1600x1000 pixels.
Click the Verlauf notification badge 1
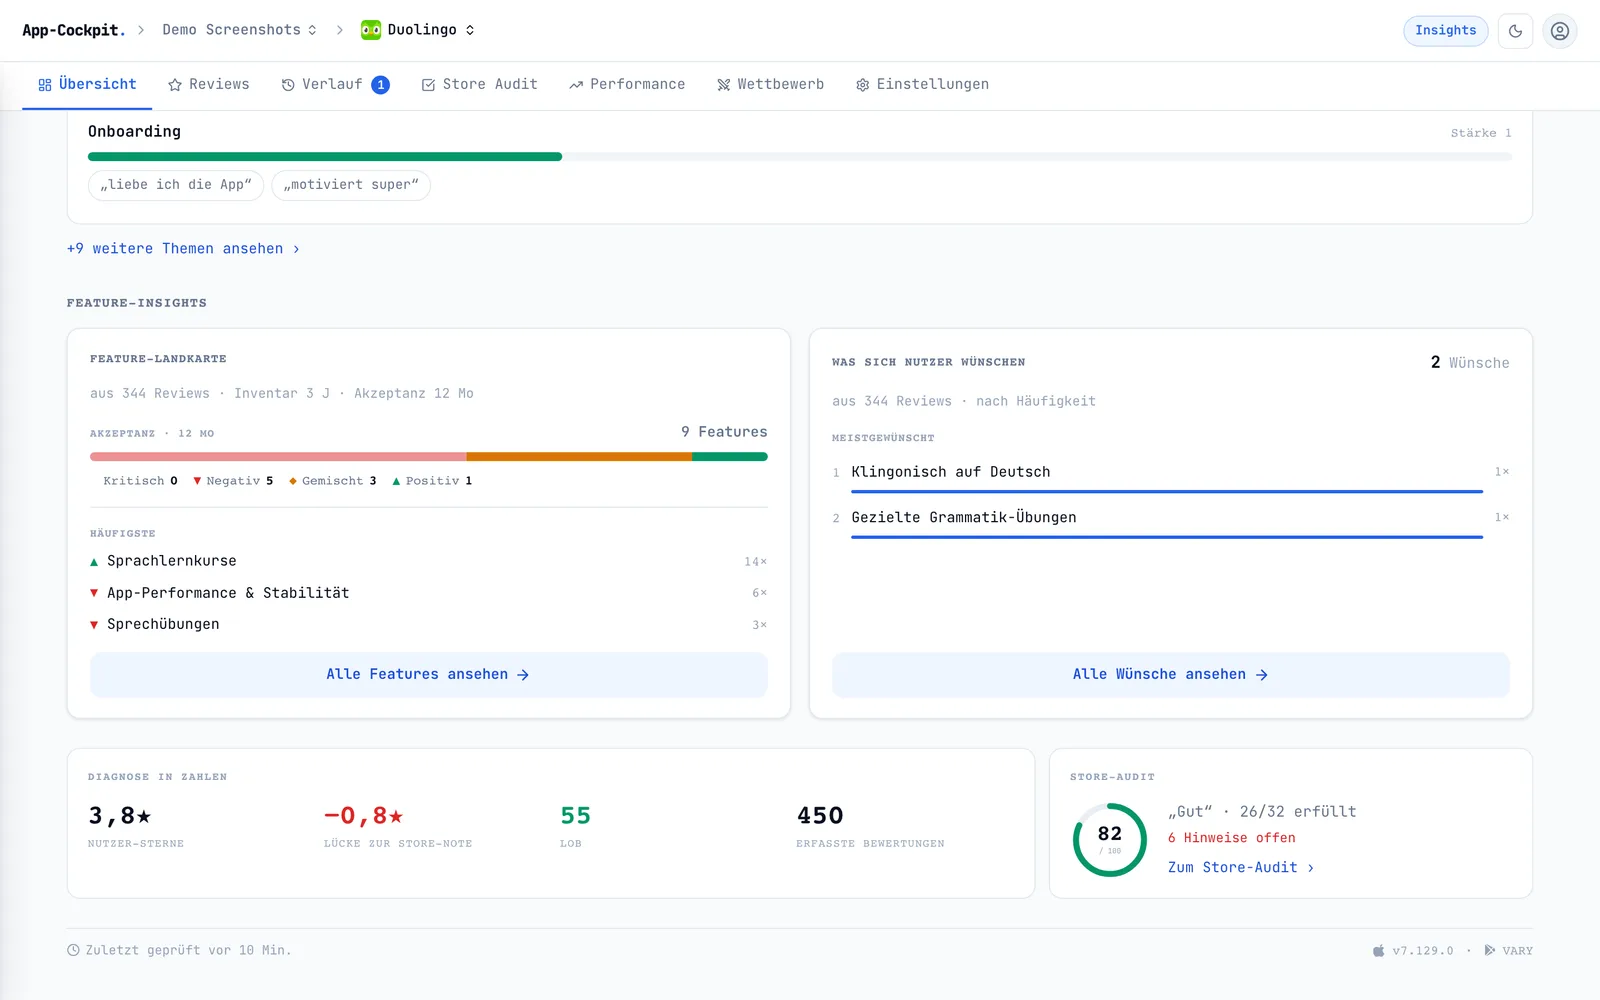click(x=381, y=85)
